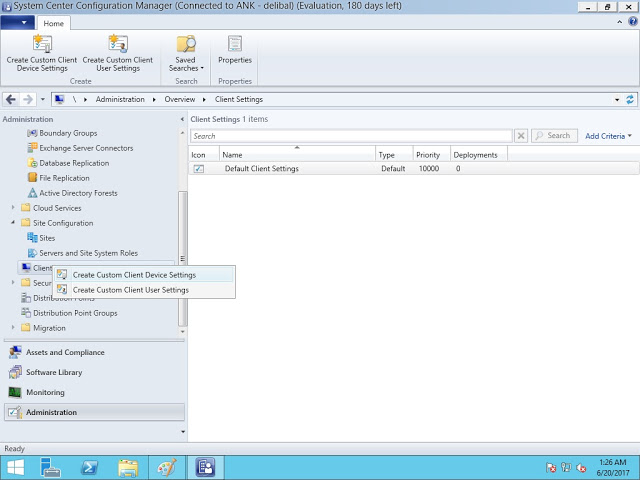Select Create Custom Client User Settings context entry

click(130, 290)
